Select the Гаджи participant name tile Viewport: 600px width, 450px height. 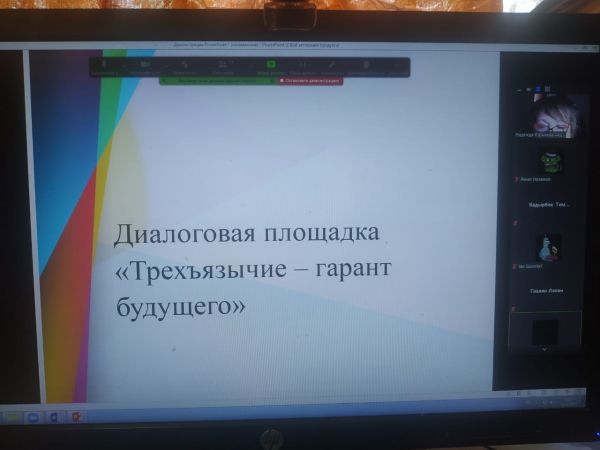tap(546, 290)
